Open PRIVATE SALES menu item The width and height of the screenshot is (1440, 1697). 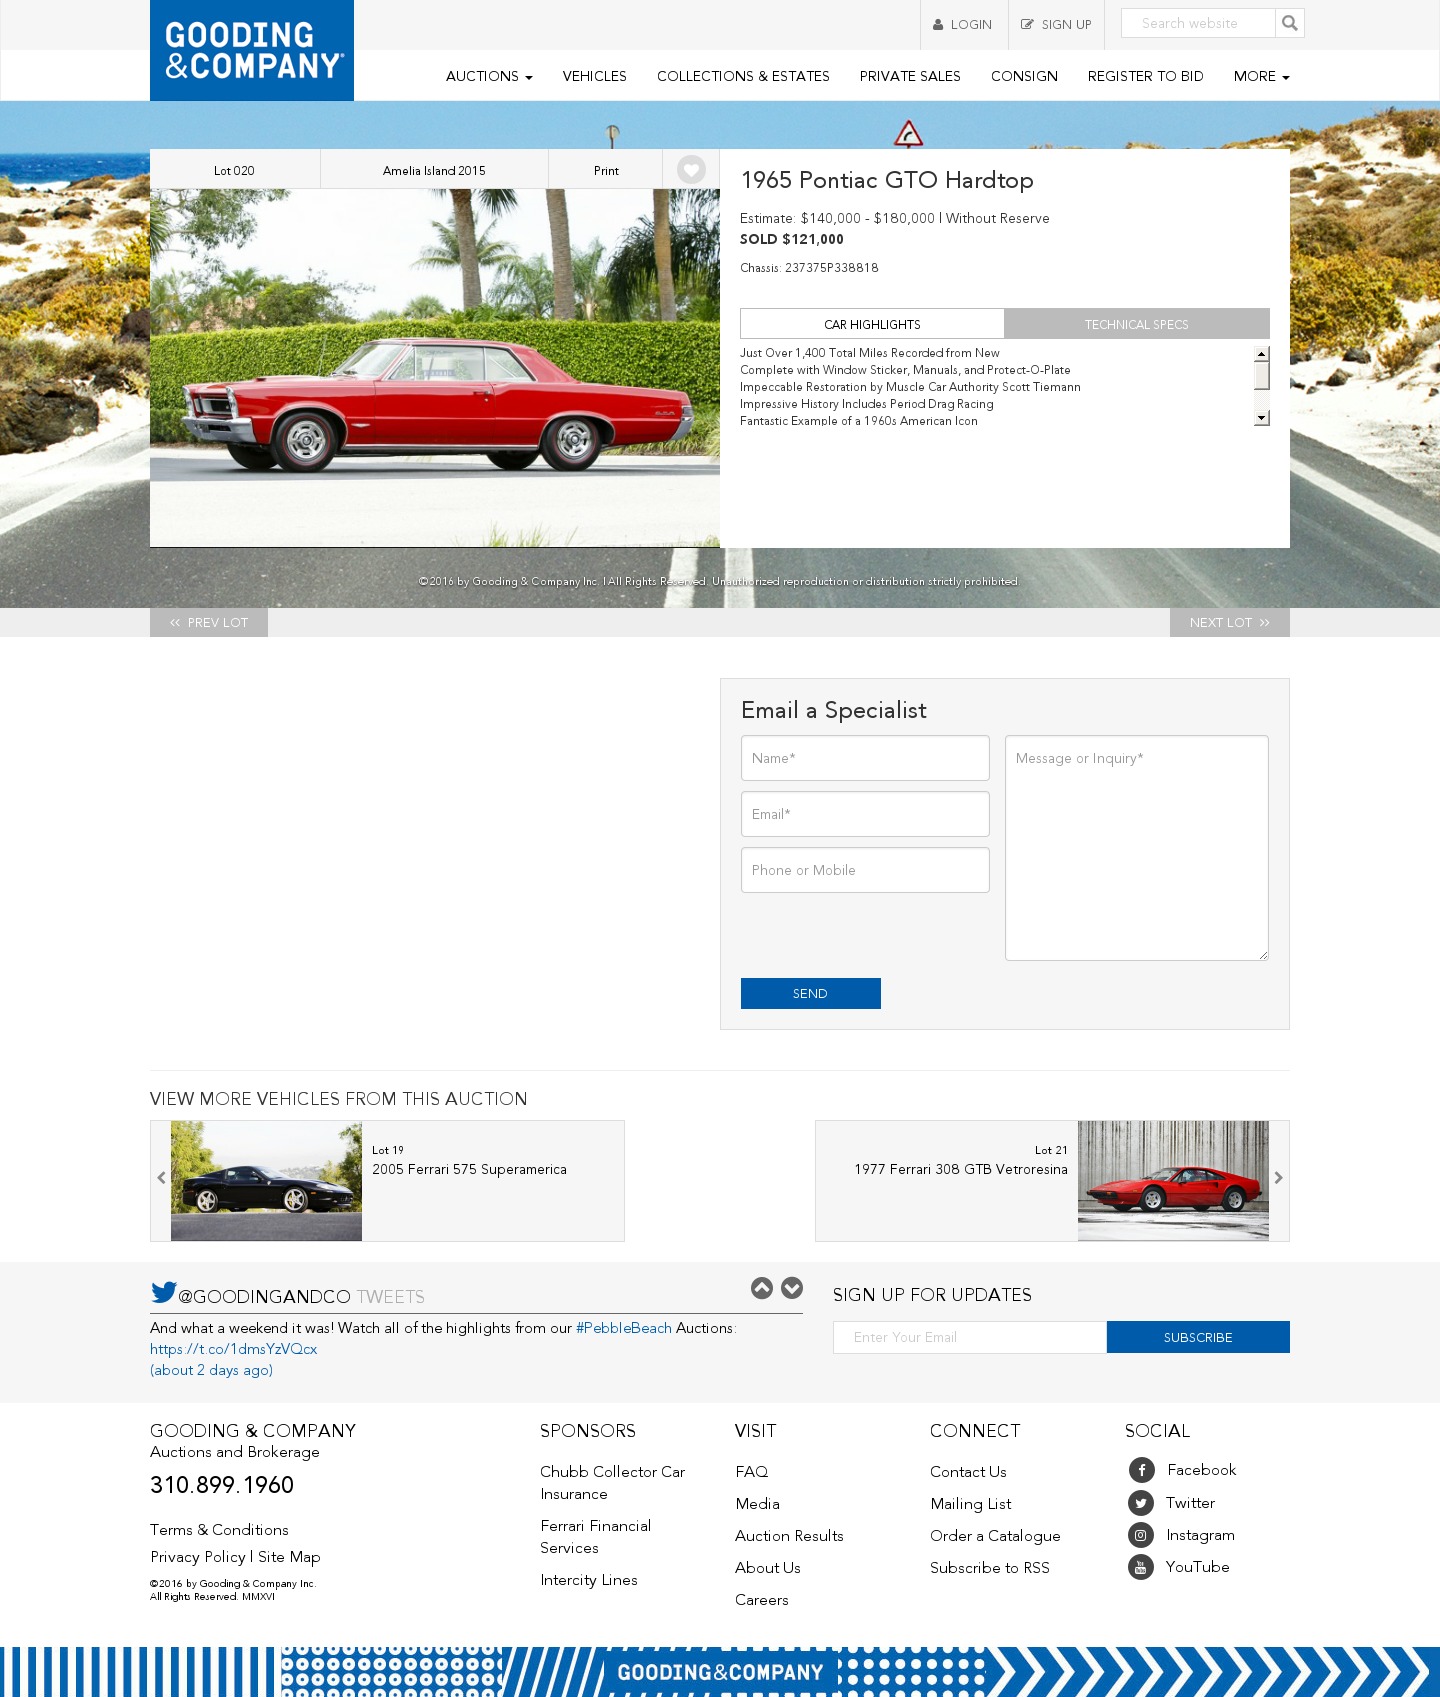click(910, 76)
